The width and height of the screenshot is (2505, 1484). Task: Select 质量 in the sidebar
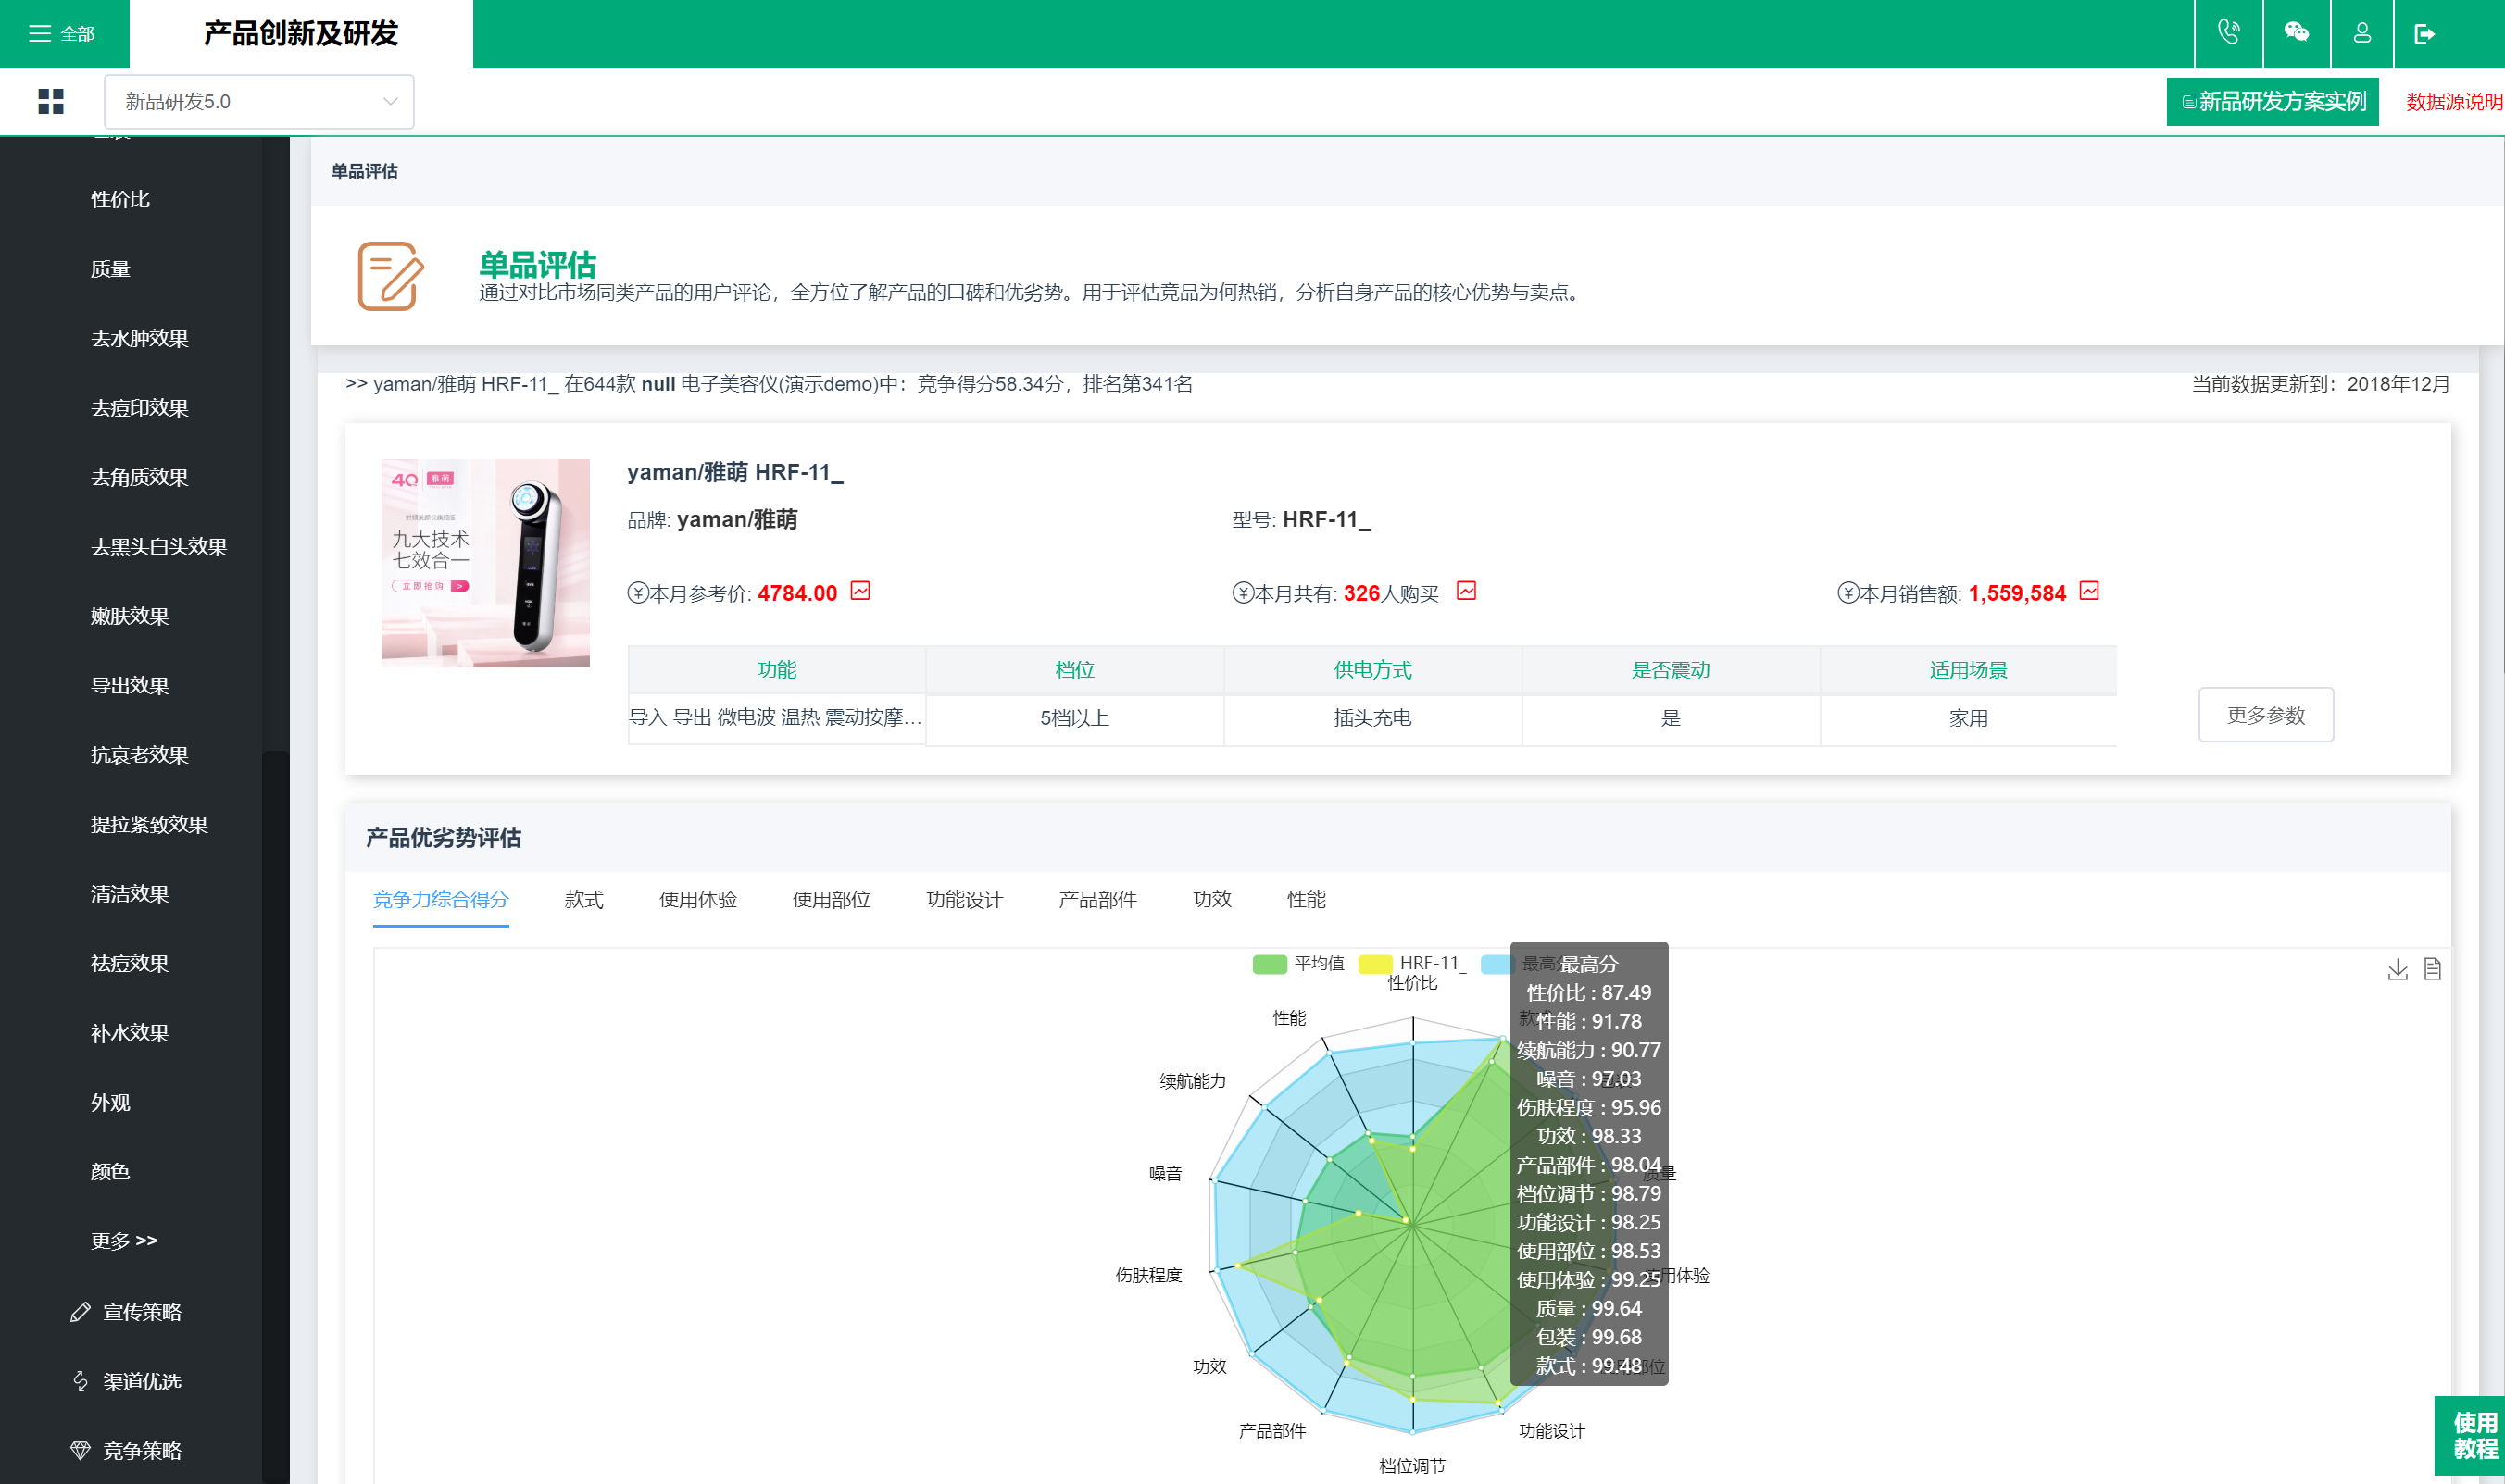tap(110, 269)
